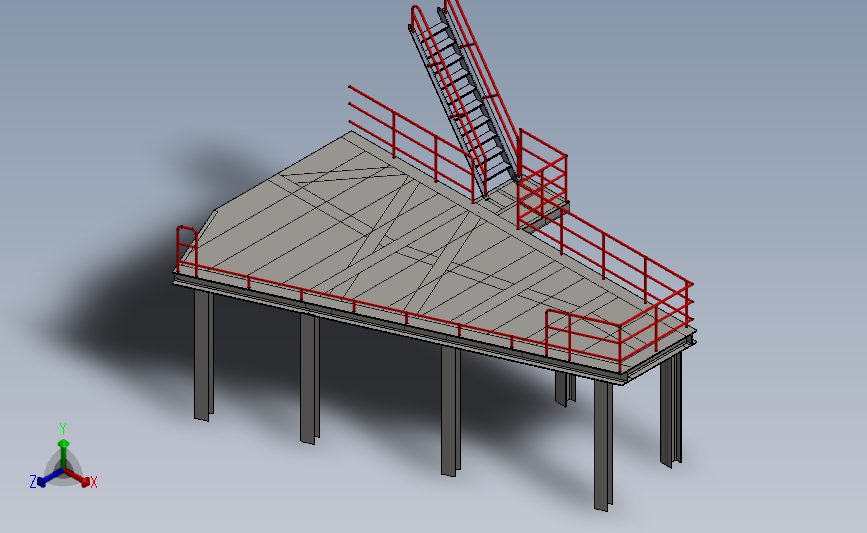Click the green Y axis of orientation triad

click(x=64, y=454)
